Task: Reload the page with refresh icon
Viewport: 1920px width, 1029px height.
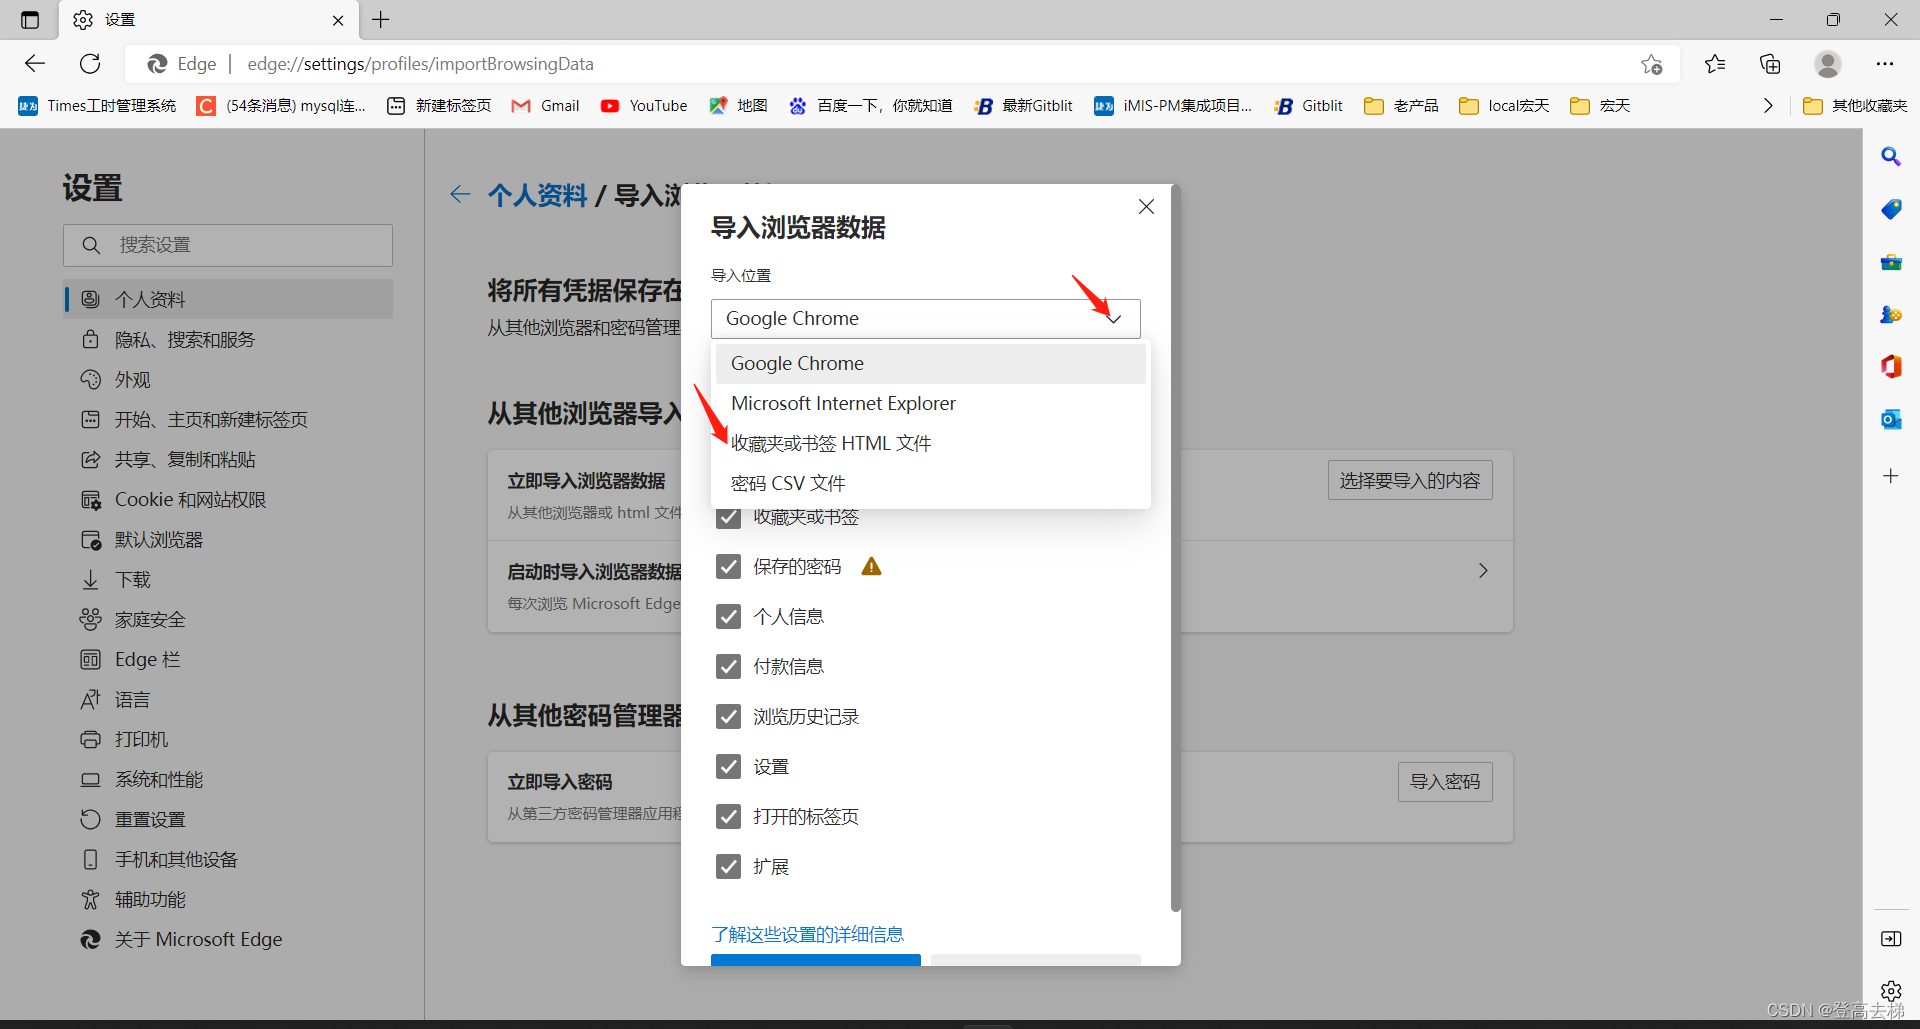Action: point(90,64)
